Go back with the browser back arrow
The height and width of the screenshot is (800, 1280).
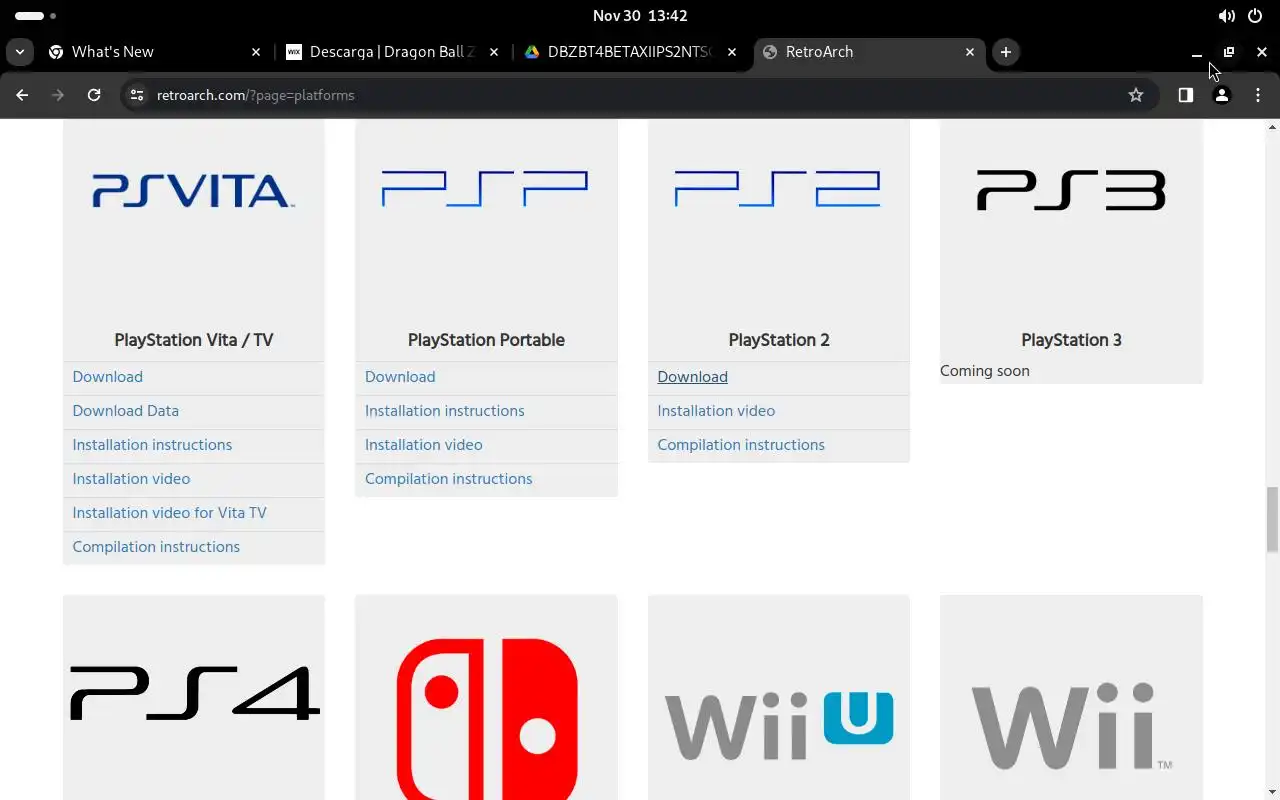[22, 95]
